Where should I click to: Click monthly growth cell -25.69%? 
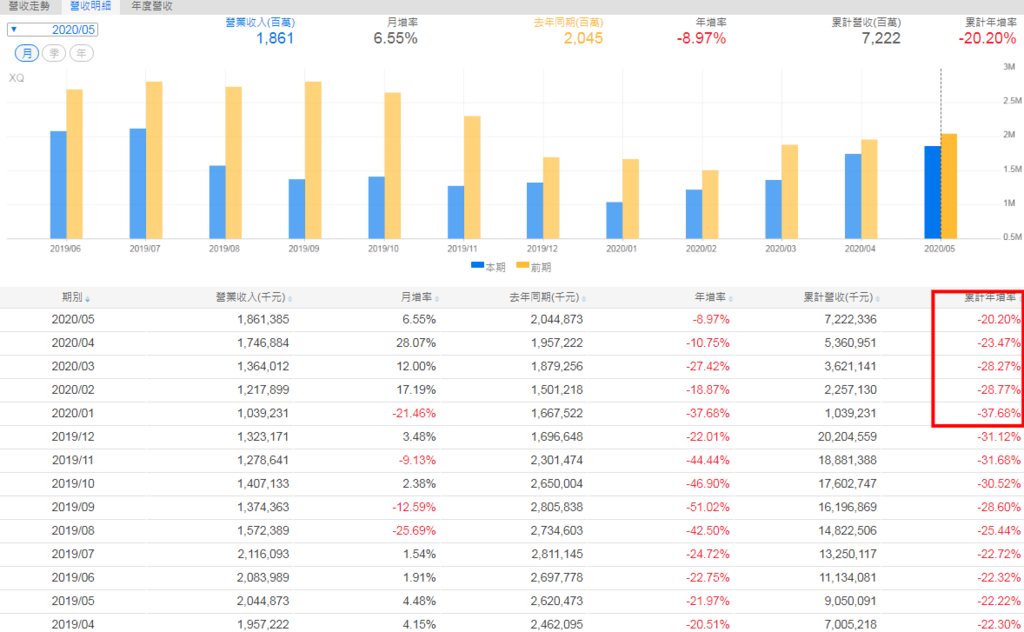click(414, 531)
